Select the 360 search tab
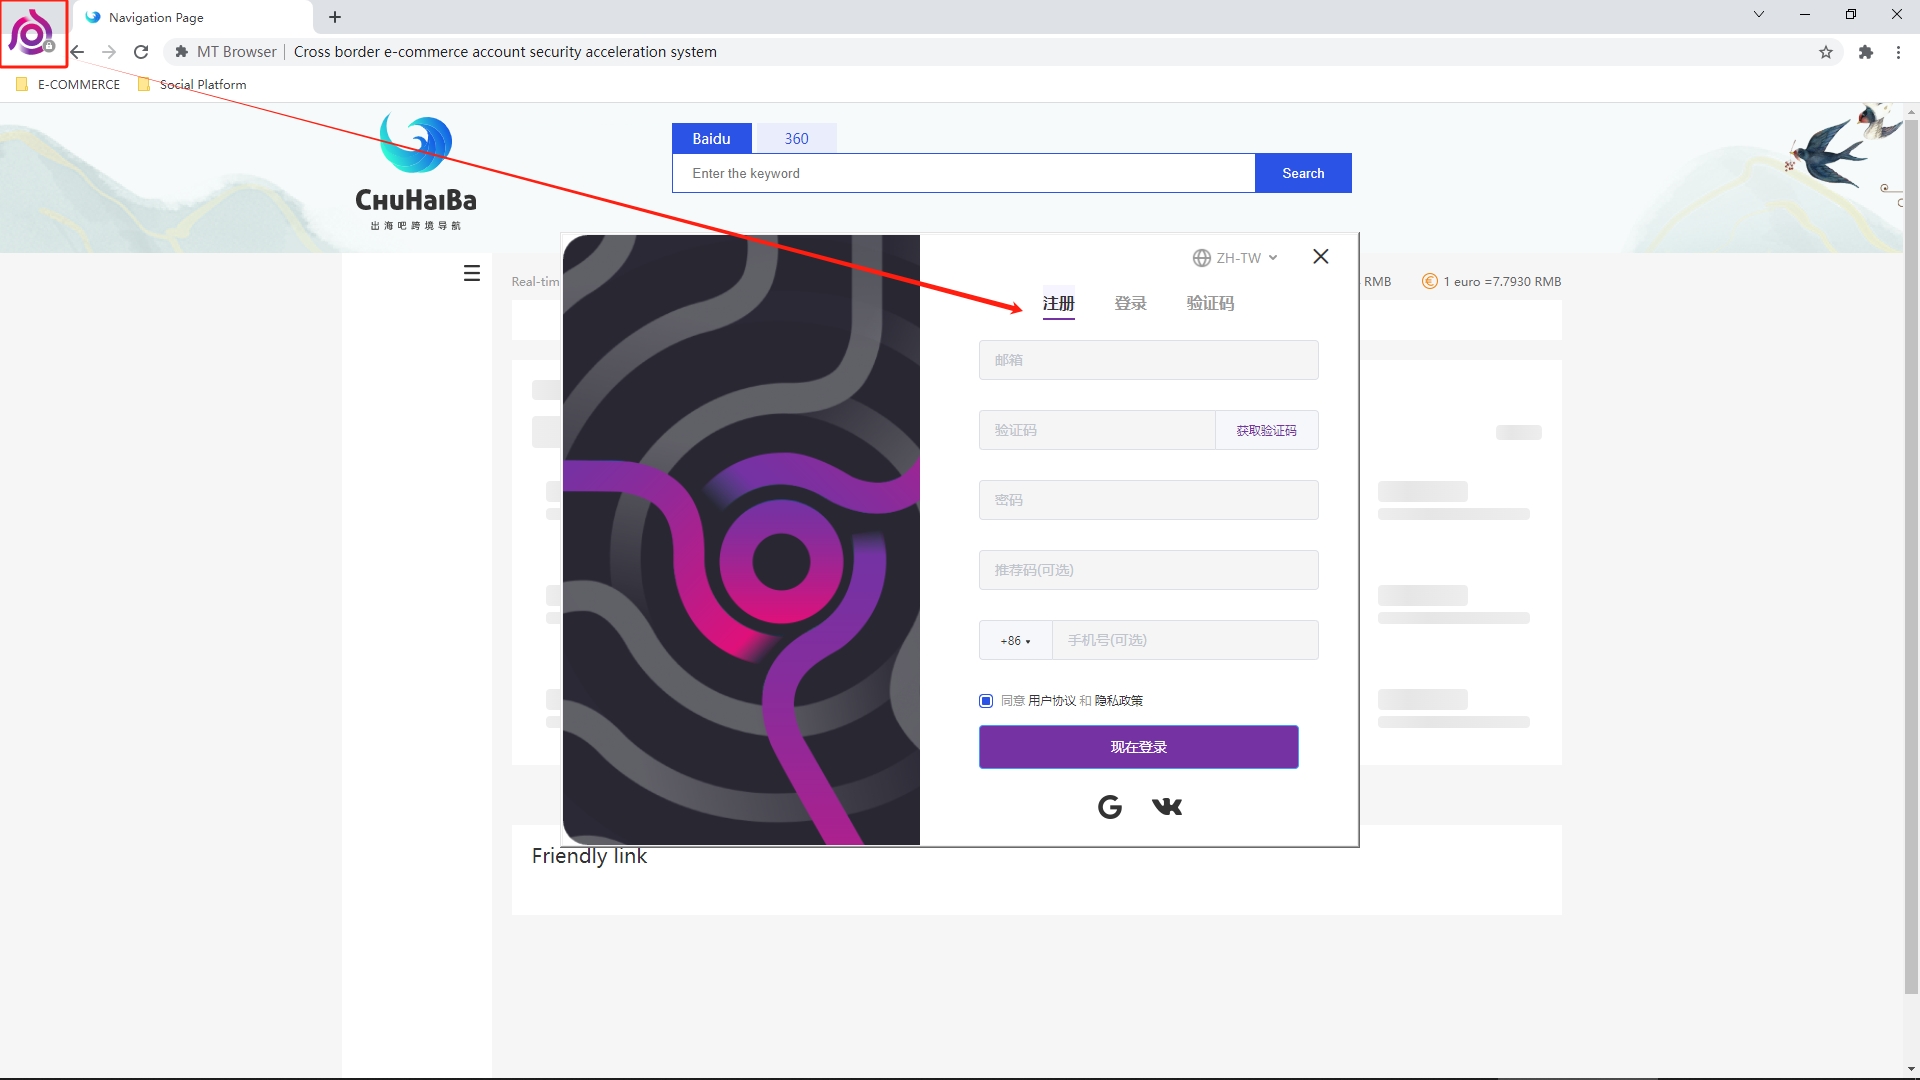 tap(796, 138)
